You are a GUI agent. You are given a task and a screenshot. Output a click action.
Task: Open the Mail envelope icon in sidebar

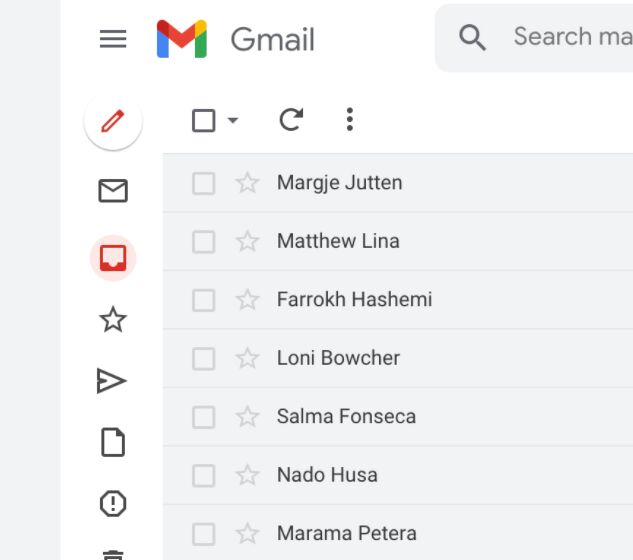tap(113, 190)
